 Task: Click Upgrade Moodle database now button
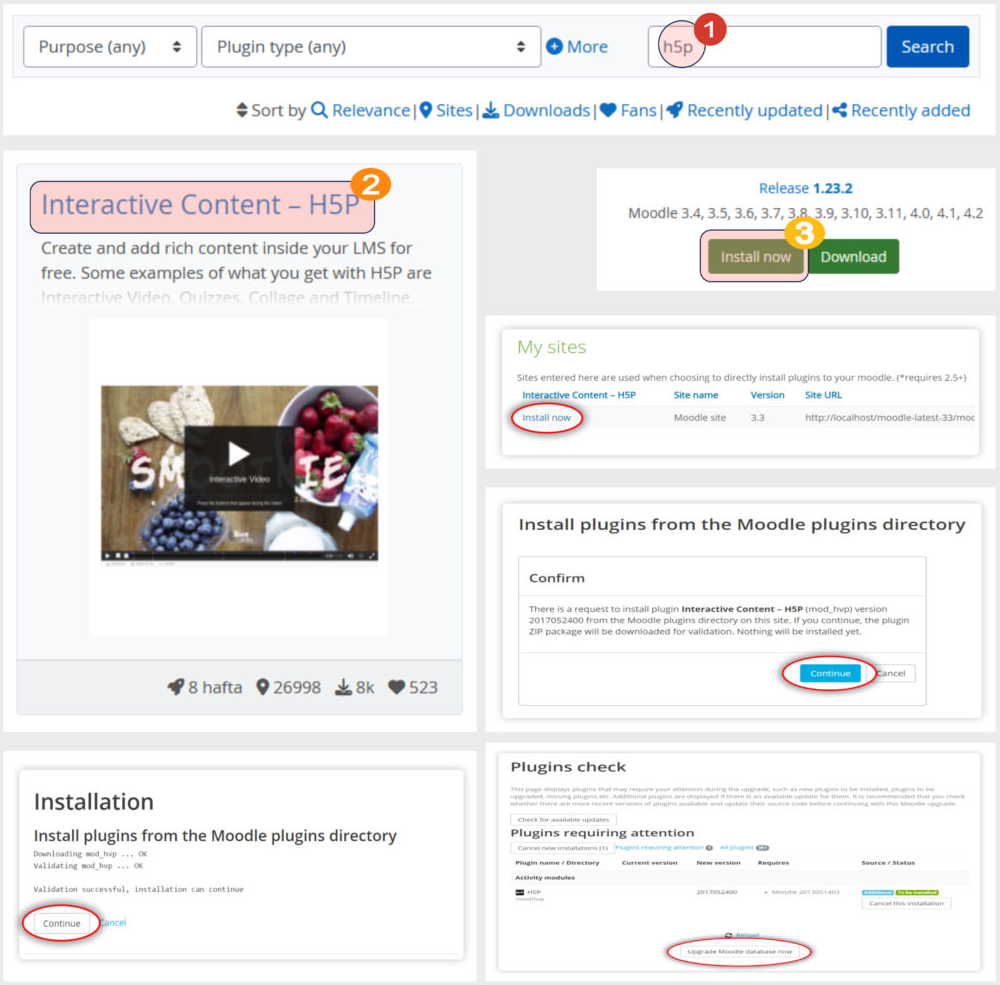tap(739, 951)
